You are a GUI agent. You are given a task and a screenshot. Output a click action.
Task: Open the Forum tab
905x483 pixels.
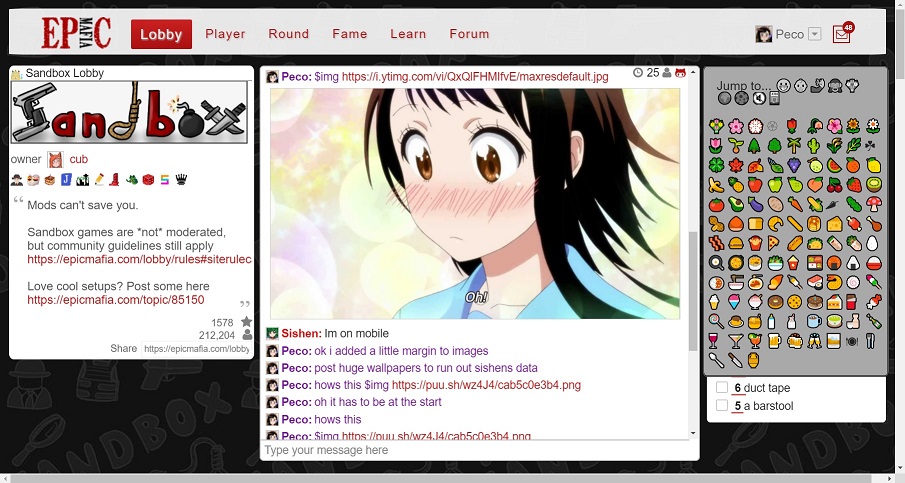[x=469, y=34]
